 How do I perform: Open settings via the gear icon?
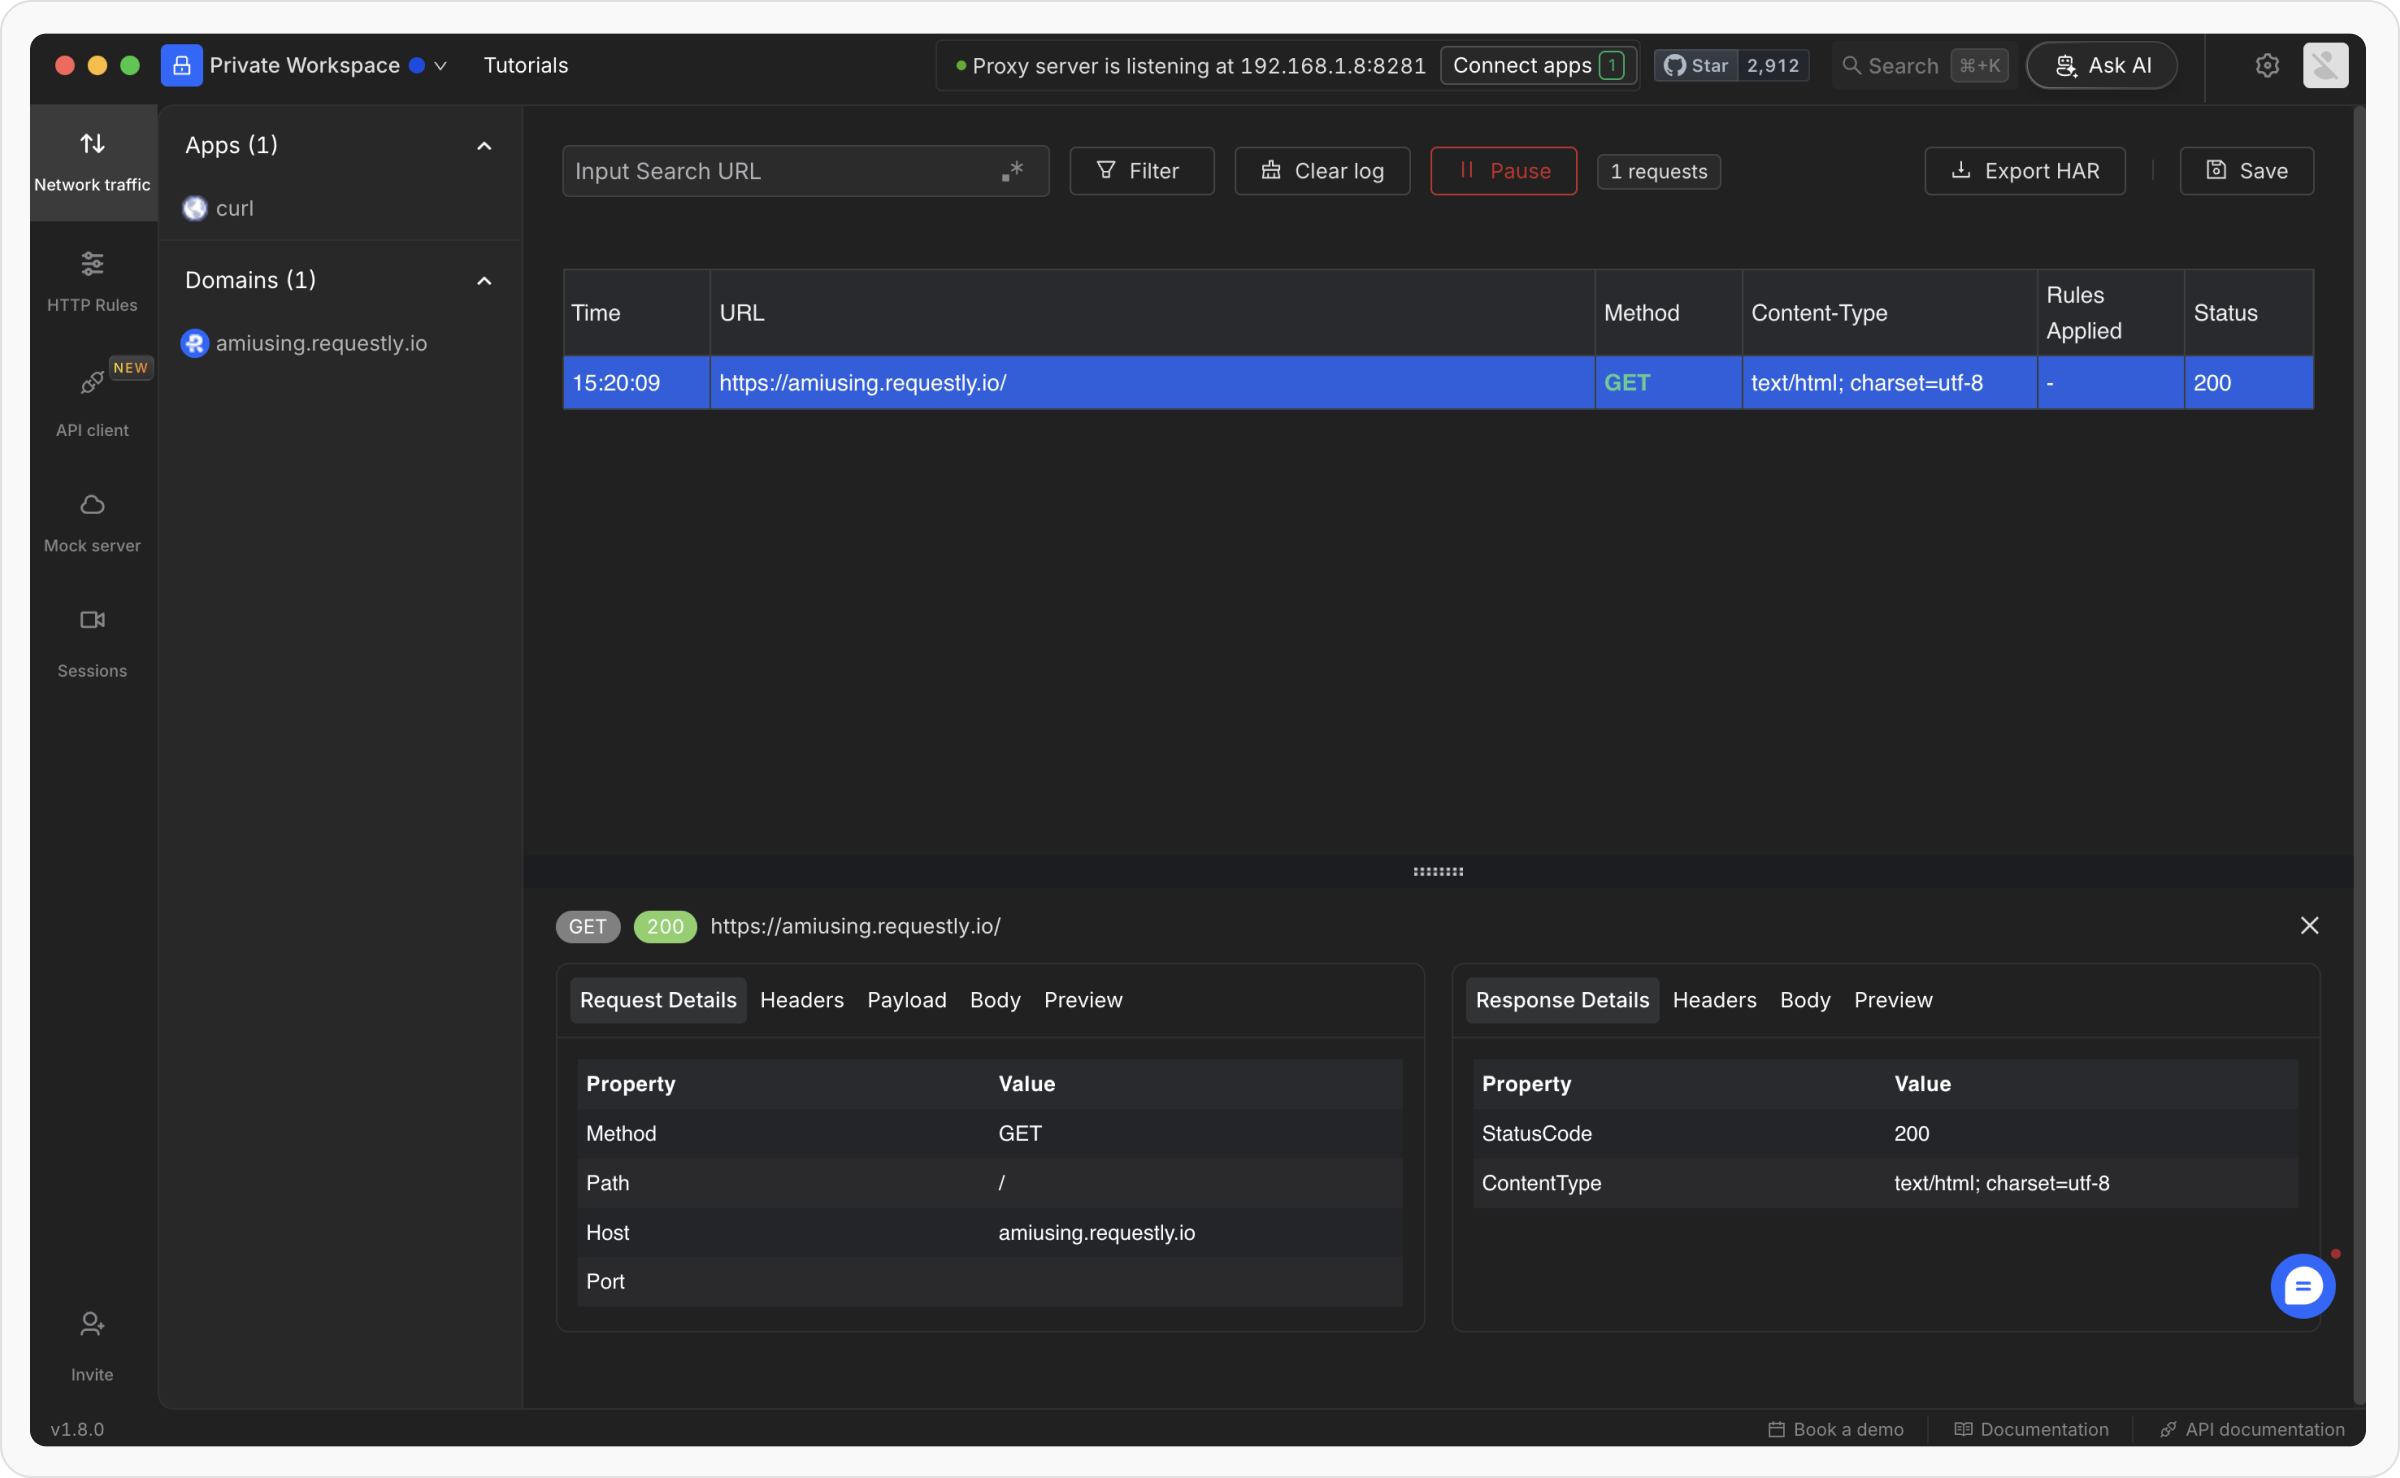(2267, 66)
